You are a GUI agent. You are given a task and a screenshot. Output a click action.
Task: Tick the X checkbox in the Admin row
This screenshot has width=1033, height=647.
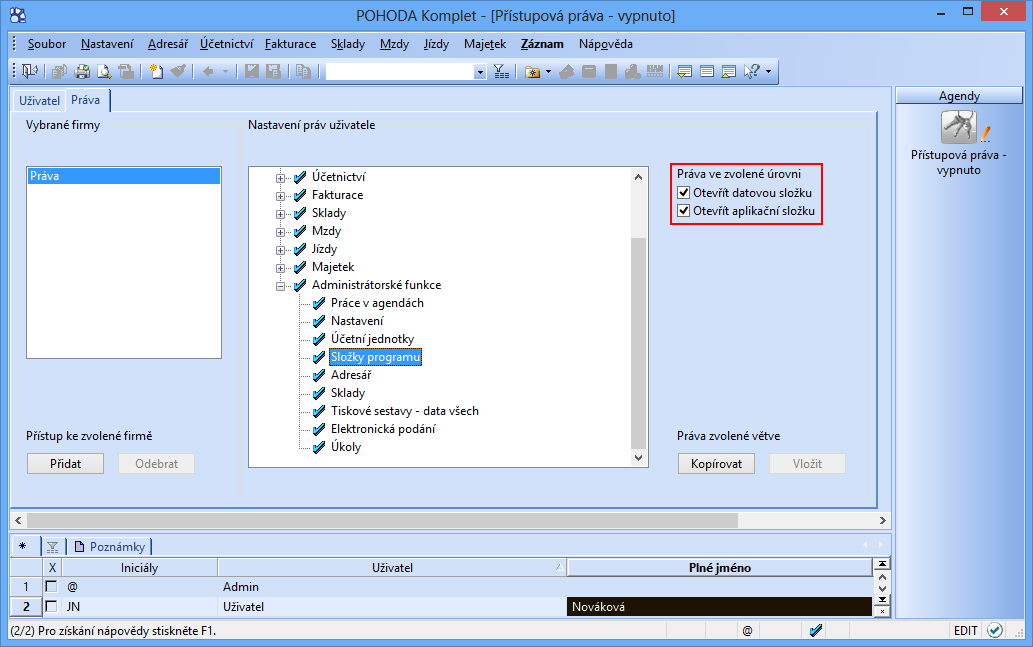click(x=51, y=586)
